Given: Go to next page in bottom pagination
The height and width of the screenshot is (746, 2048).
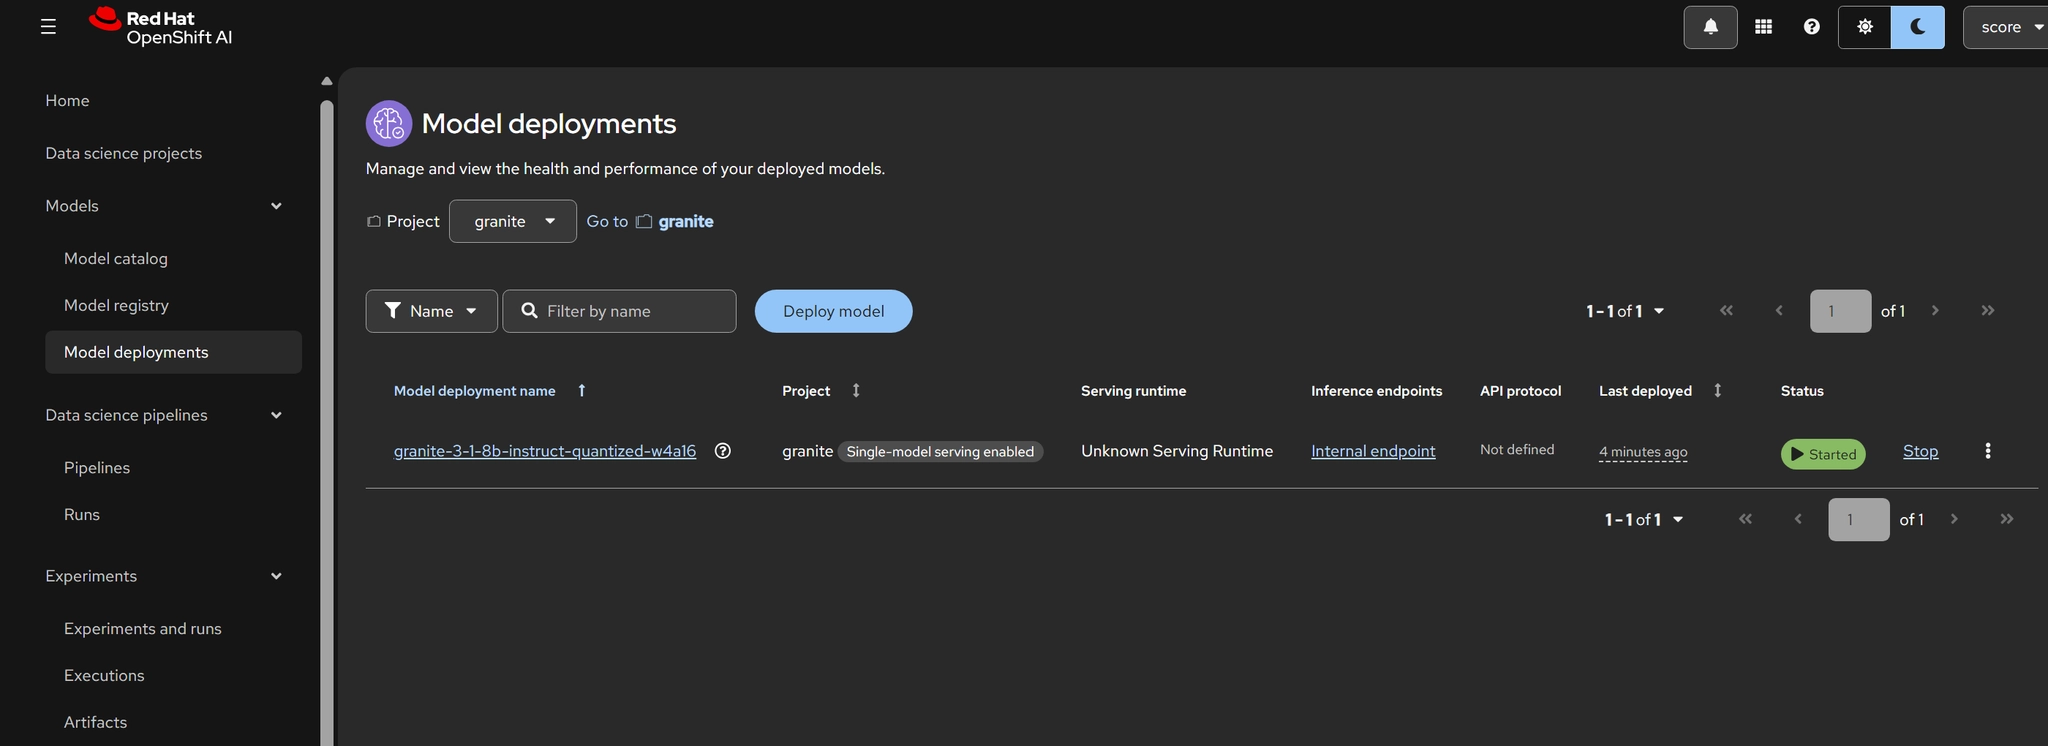Looking at the screenshot, I should pos(1954,520).
